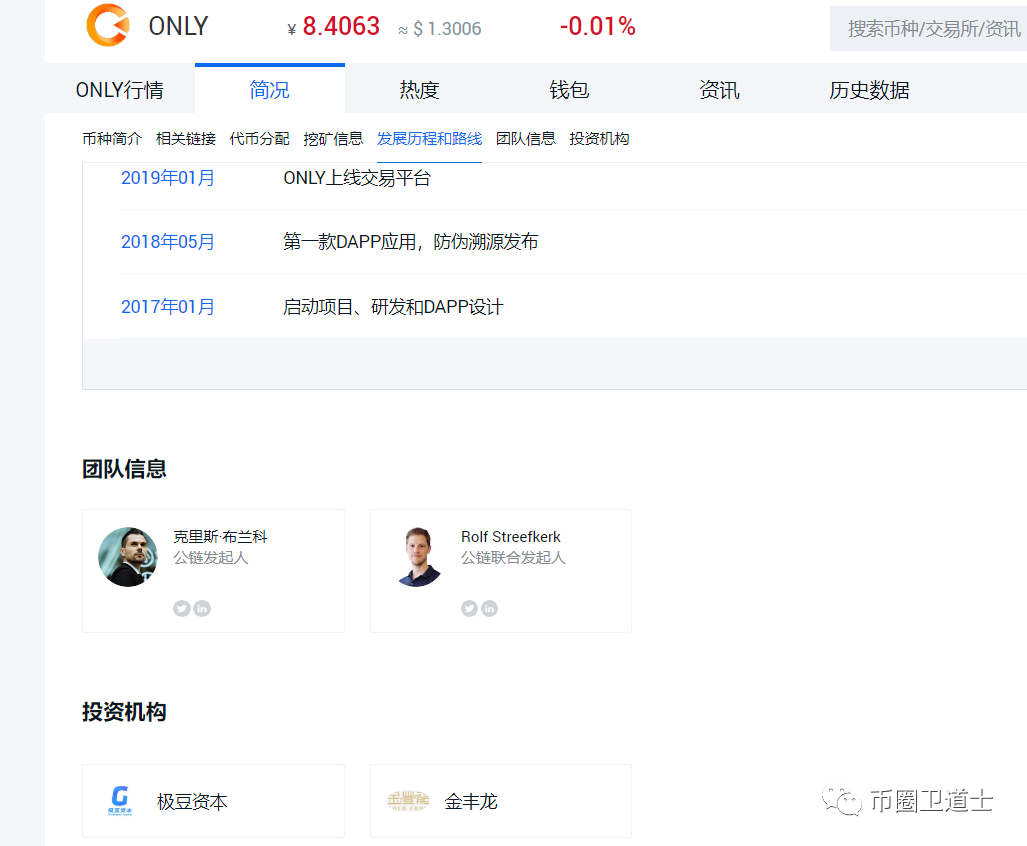
Task: Jump to 投资机构 sub-navigation link
Action: (599, 139)
